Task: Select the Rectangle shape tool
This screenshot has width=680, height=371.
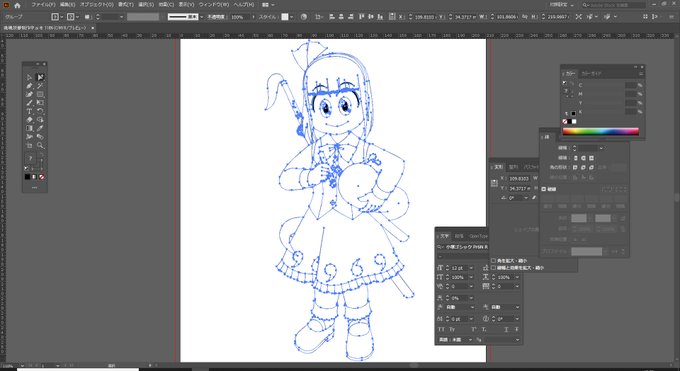Action: click(40, 94)
